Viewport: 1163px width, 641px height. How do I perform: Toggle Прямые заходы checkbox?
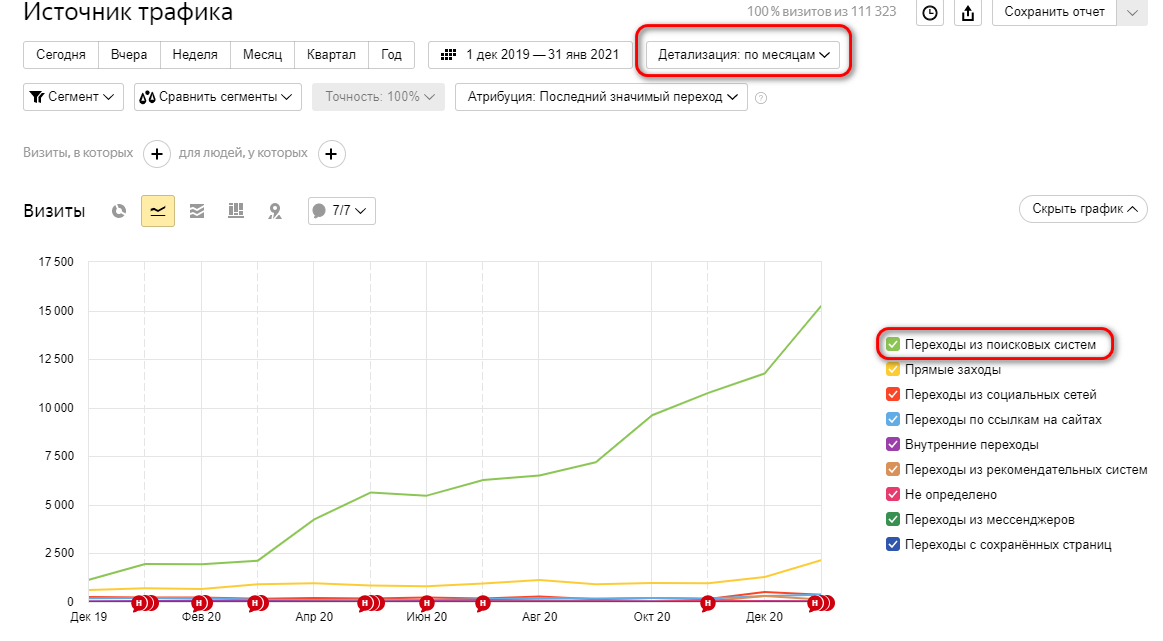[x=893, y=369]
